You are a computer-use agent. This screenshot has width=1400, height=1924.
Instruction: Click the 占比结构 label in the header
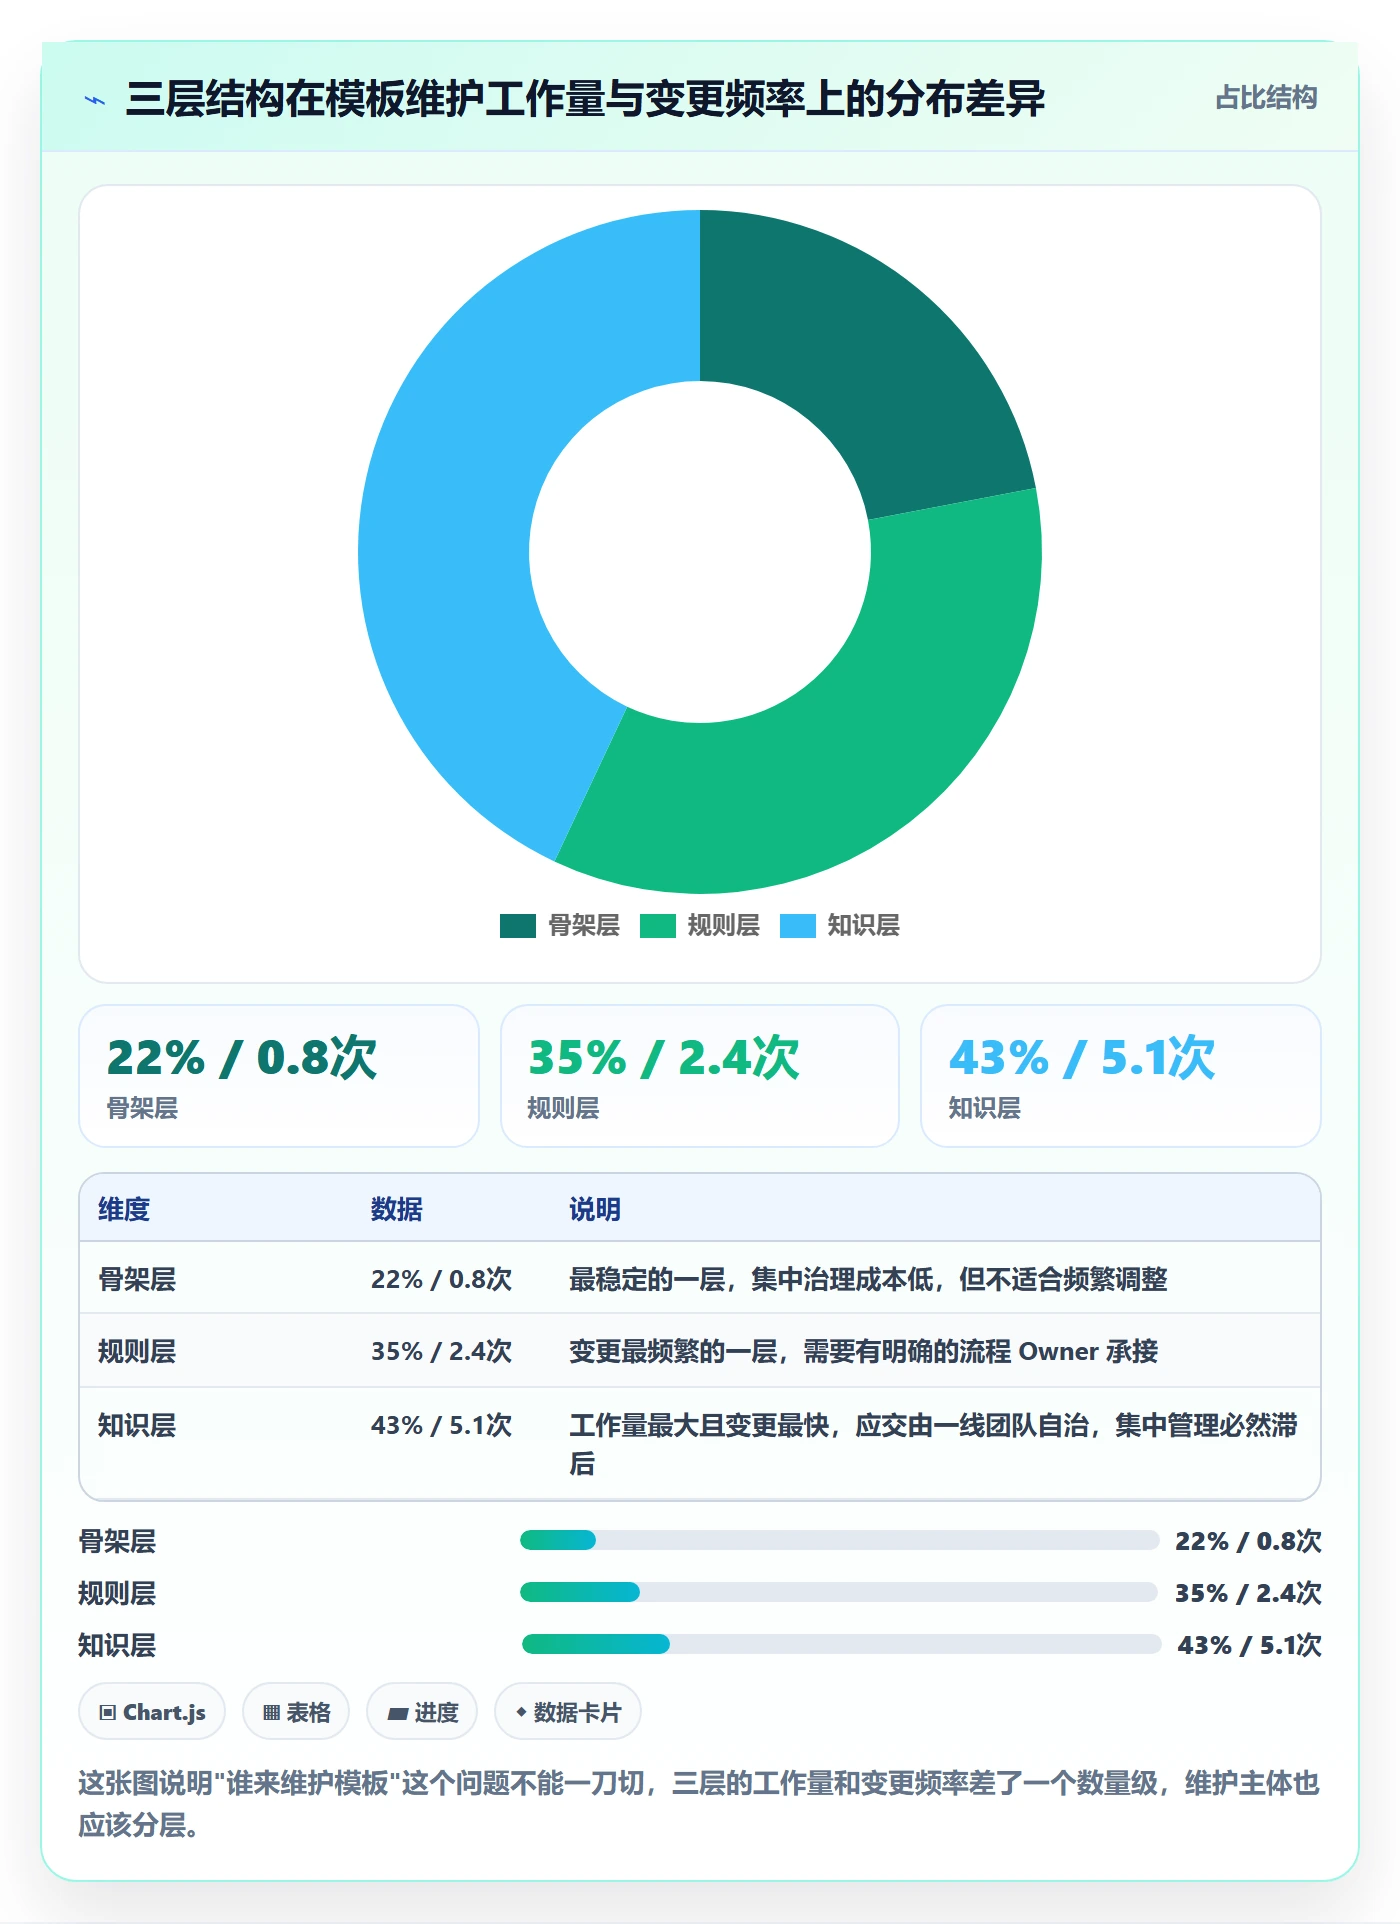[x=1266, y=98]
